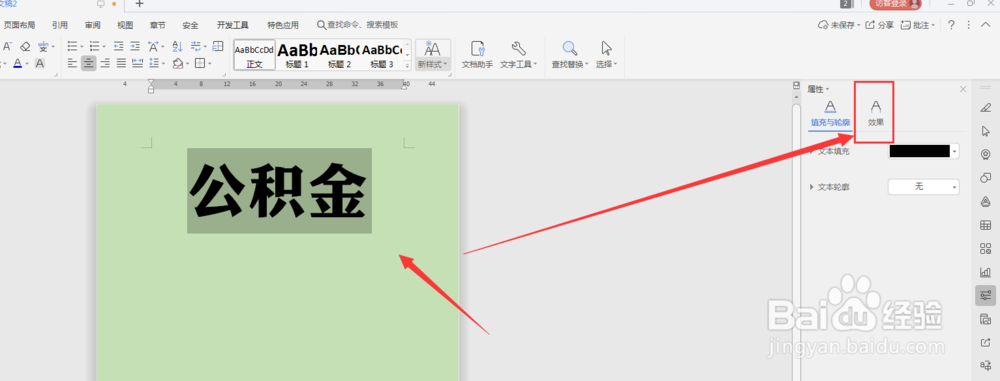Viewport: 1000px width, 381px height.
Task: Apply the 标题 3 style
Action: tap(383, 55)
